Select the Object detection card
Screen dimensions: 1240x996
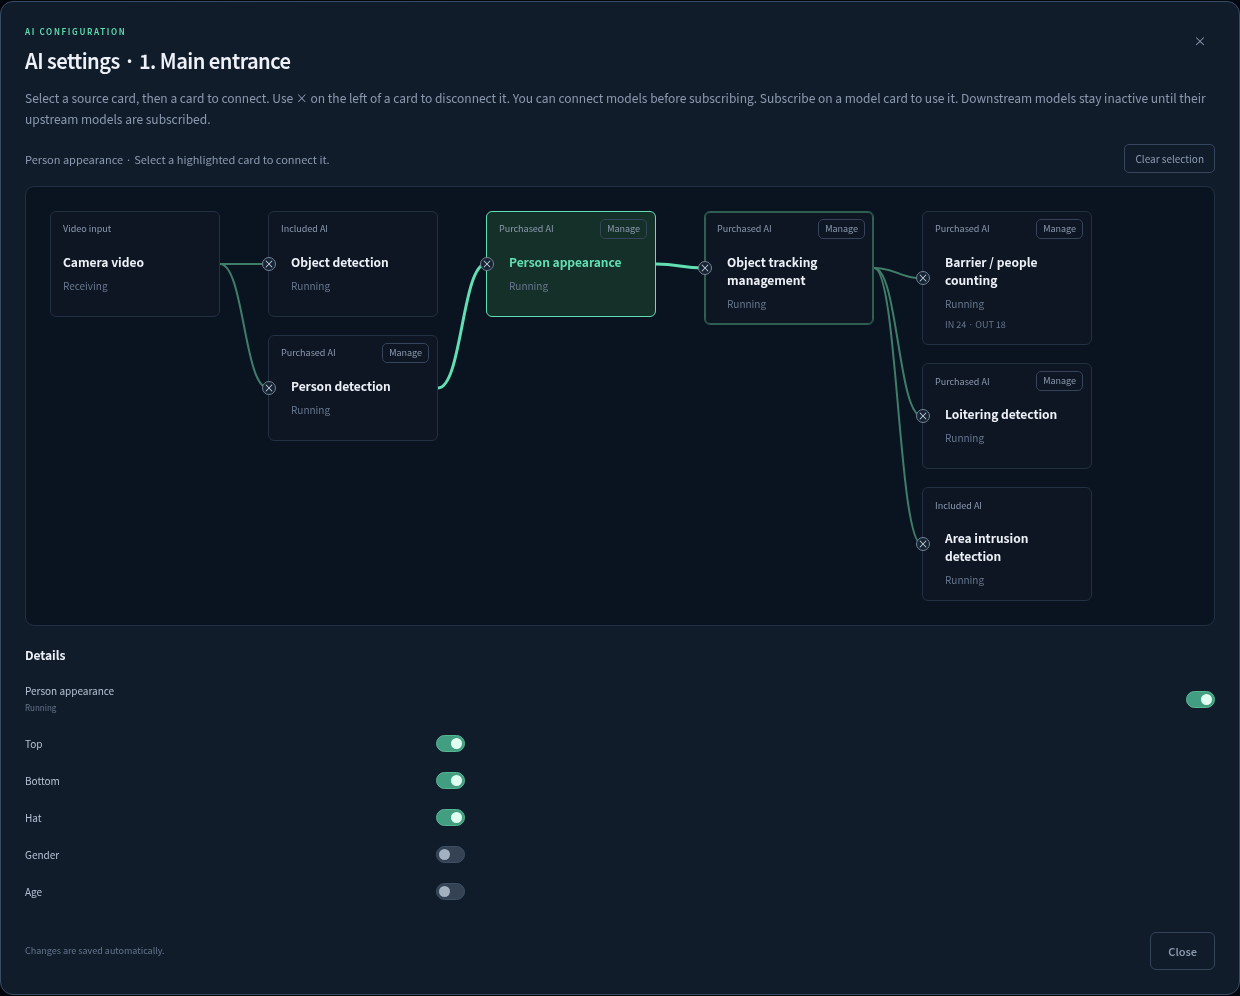pos(353,264)
